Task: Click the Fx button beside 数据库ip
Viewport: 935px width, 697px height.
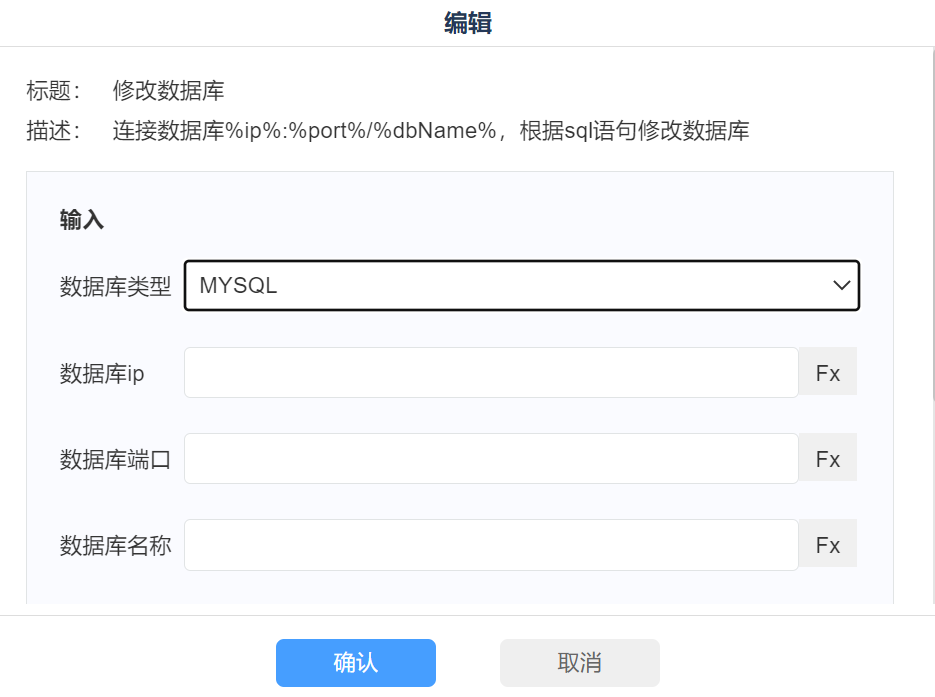Action: (x=827, y=373)
